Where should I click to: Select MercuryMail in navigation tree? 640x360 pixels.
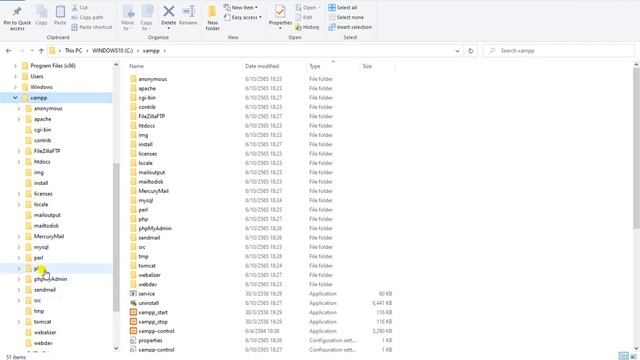tap(49, 236)
